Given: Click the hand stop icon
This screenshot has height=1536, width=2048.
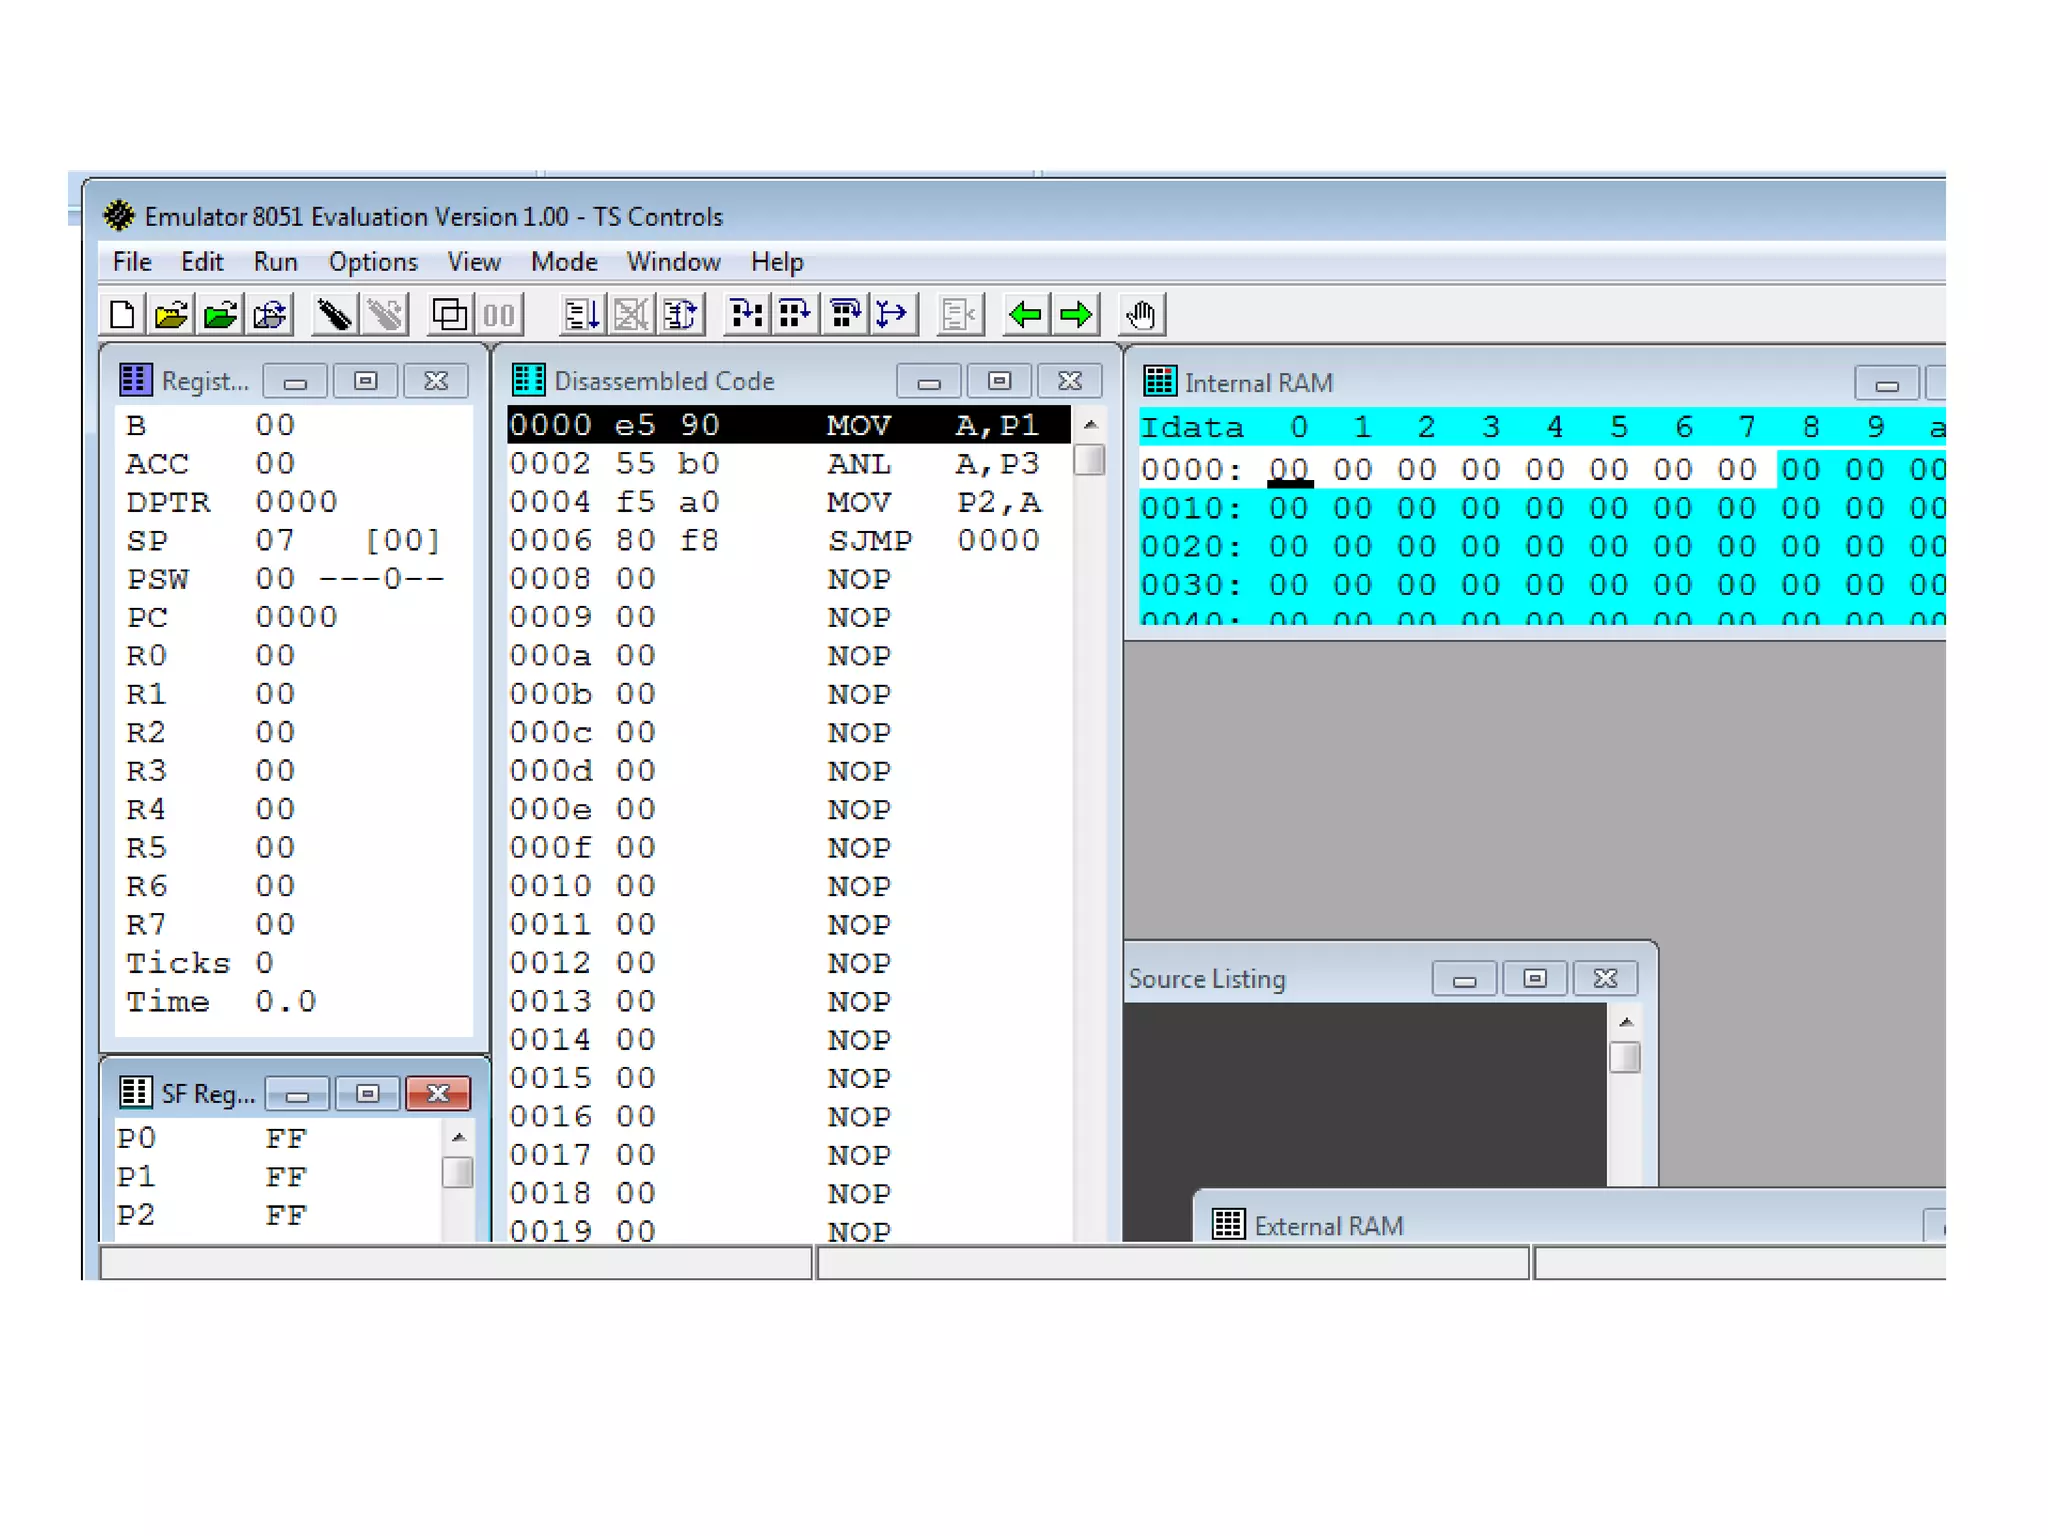Looking at the screenshot, I should coord(1141,315).
